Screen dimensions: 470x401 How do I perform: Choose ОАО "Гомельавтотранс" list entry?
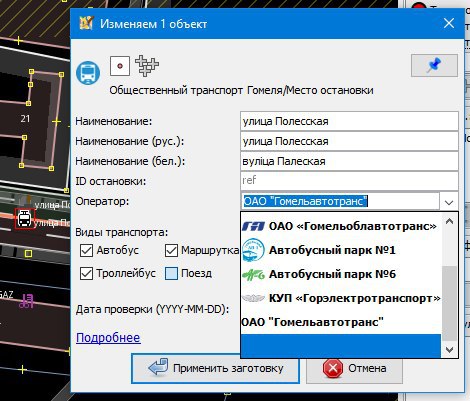coord(341,322)
